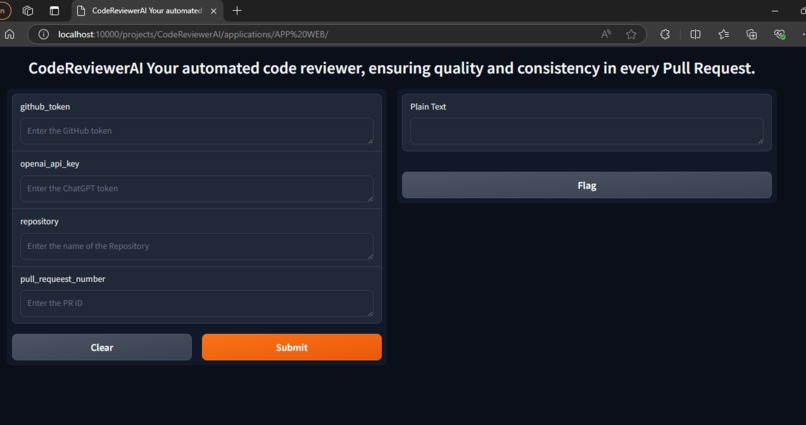Open Read Aloud icon in address bar
The width and height of the screenshot is (806, 425).
tap(606, 34)
